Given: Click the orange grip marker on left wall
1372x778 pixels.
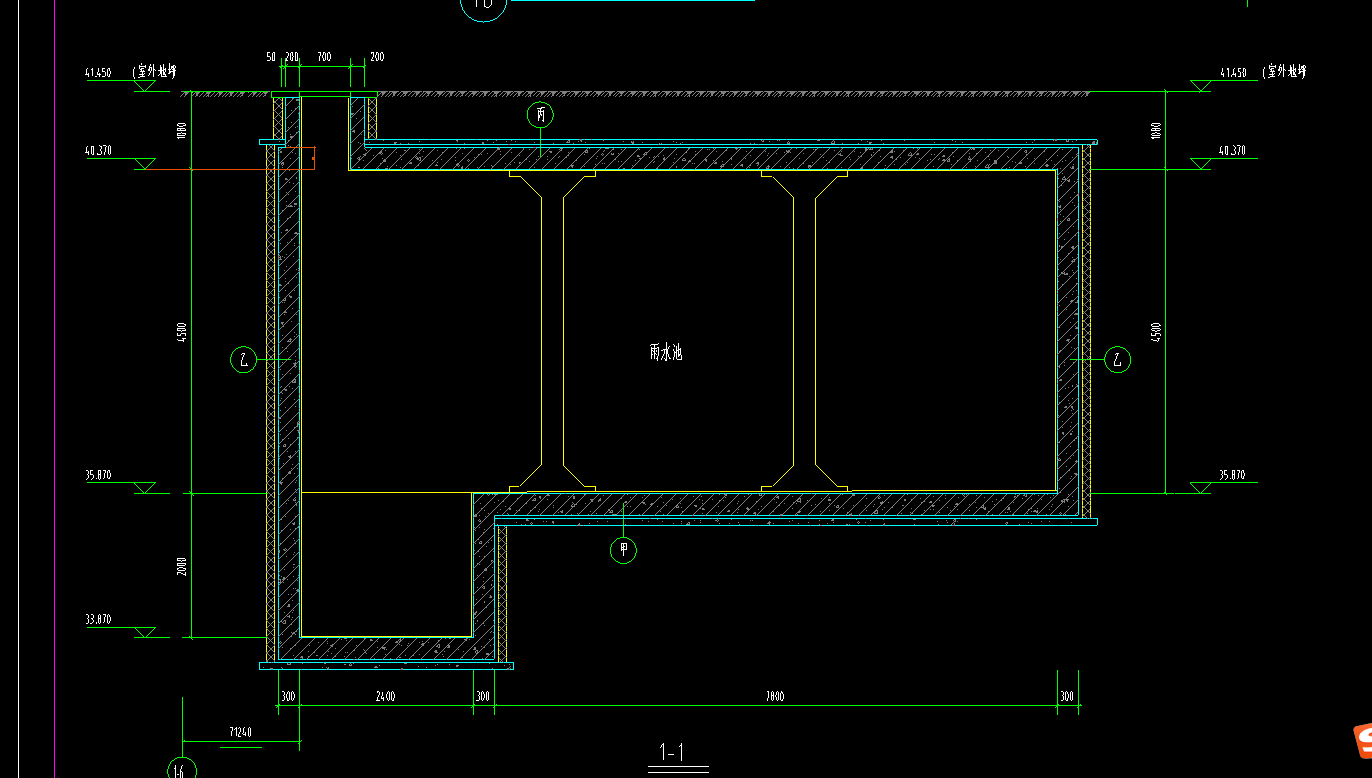Looking at the screenshot, I should point(314,157).
